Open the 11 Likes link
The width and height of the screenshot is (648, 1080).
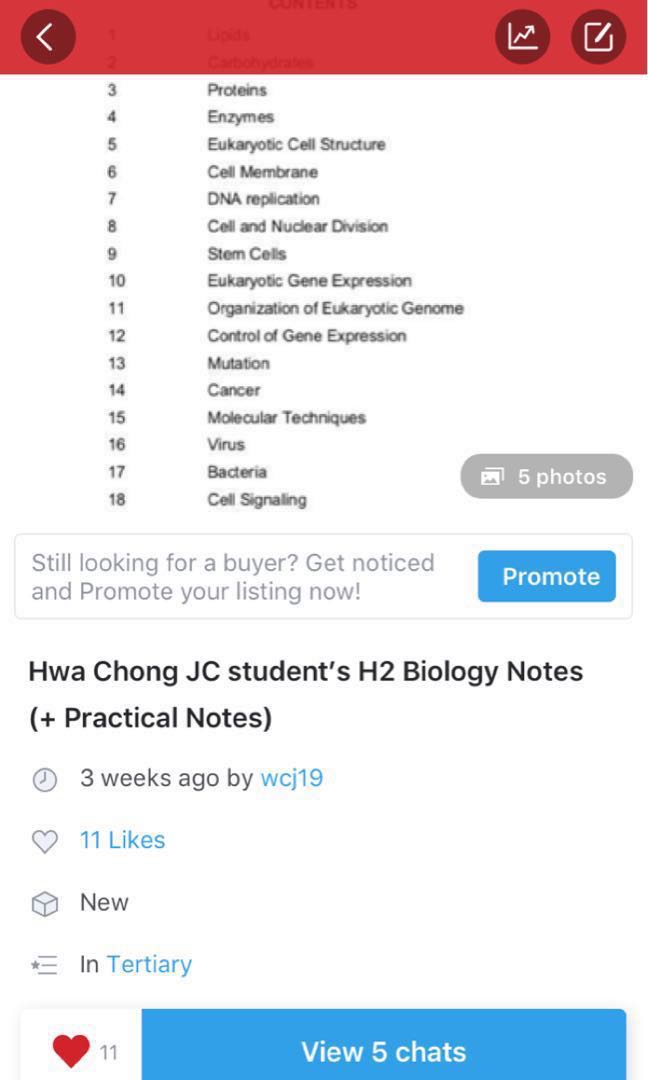(122, 840)
